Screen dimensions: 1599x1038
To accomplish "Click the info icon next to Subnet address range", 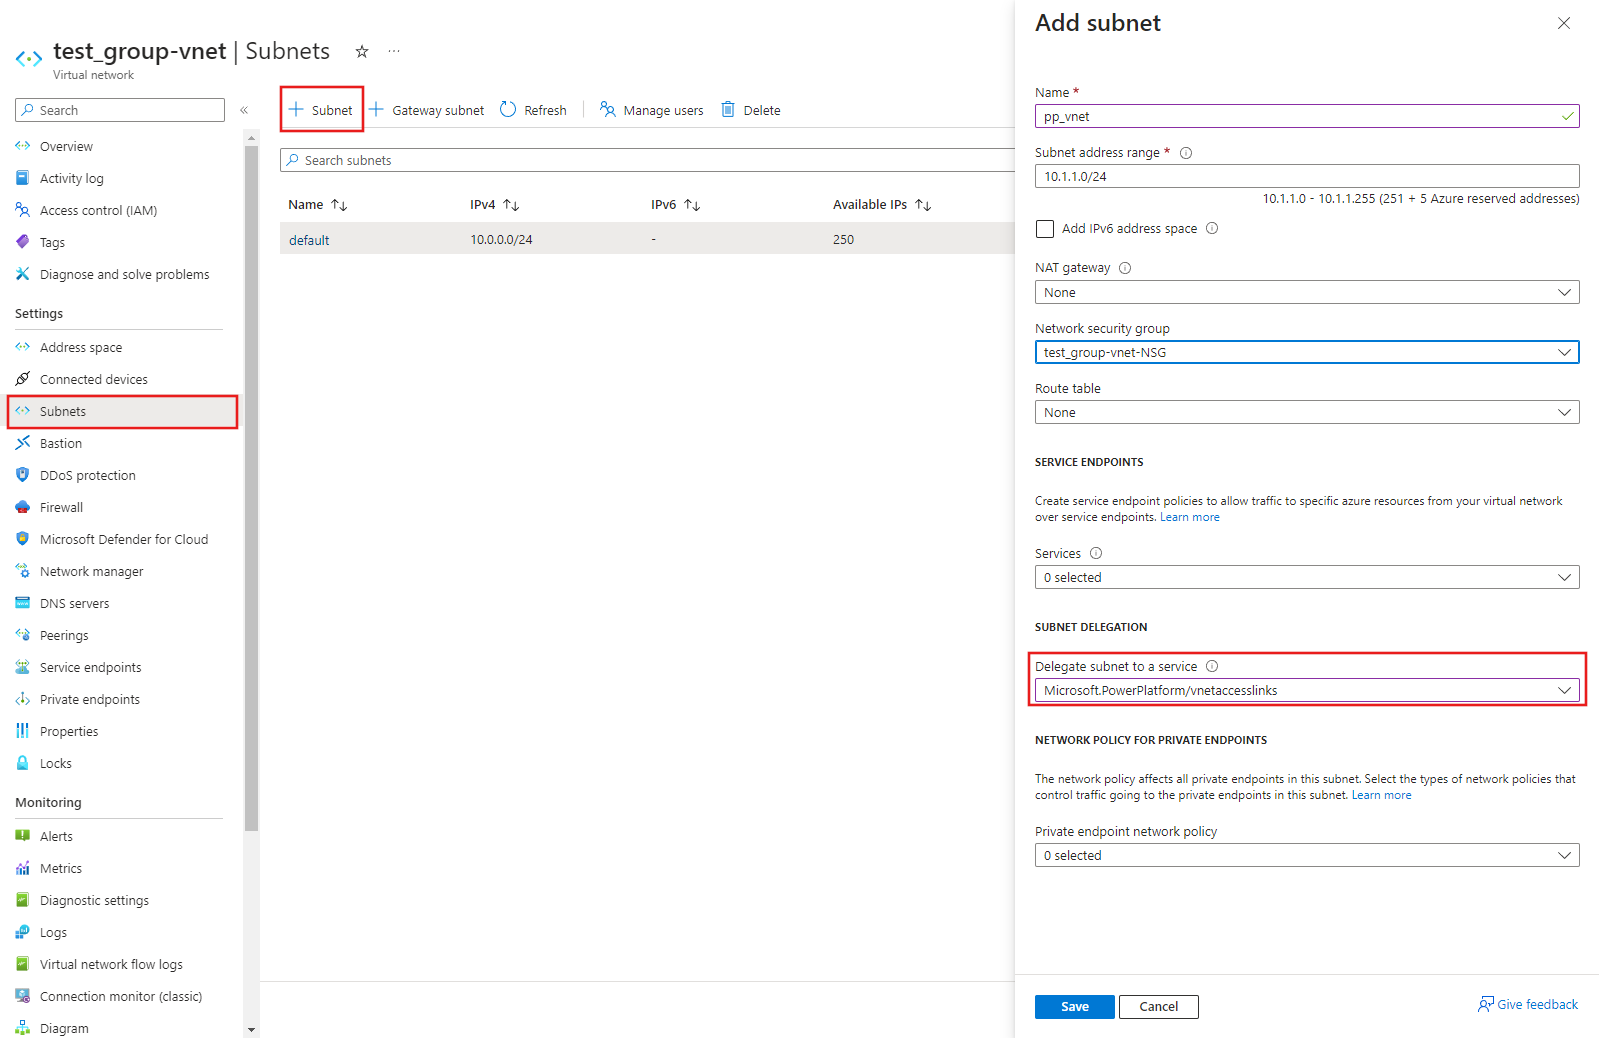I will (1186, 153).
